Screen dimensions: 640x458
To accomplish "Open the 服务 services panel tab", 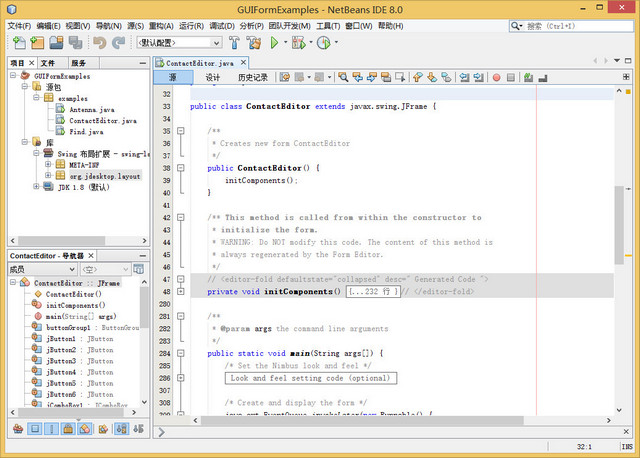I will tap(78, 62).
